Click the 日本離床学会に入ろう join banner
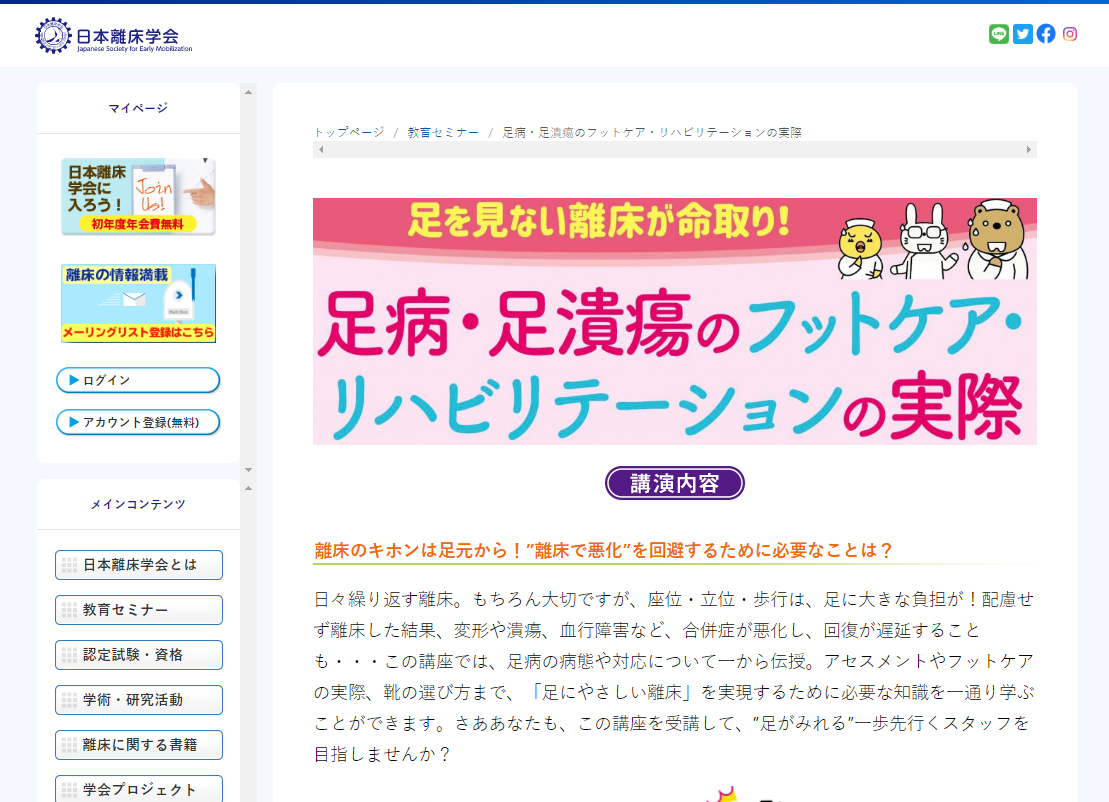 click(x=138, y=196)
